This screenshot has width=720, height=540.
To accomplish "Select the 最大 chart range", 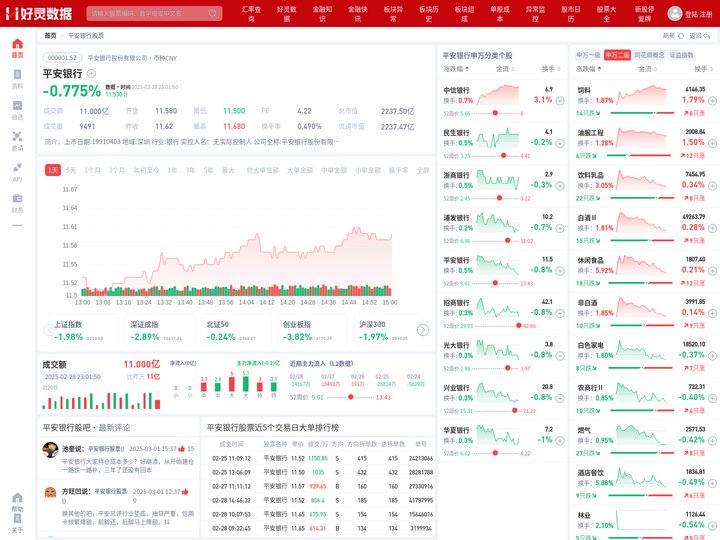I will tap(228, 170).
